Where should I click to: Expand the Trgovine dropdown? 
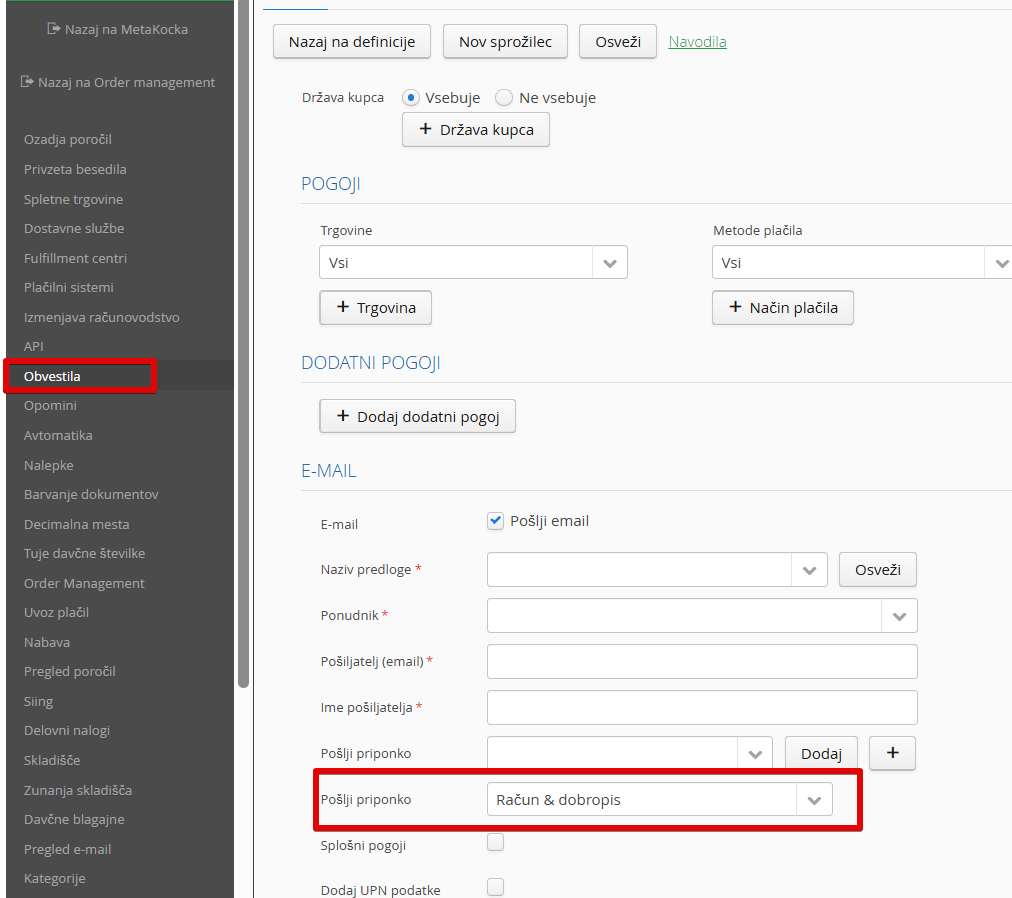[x=609, y=263]
